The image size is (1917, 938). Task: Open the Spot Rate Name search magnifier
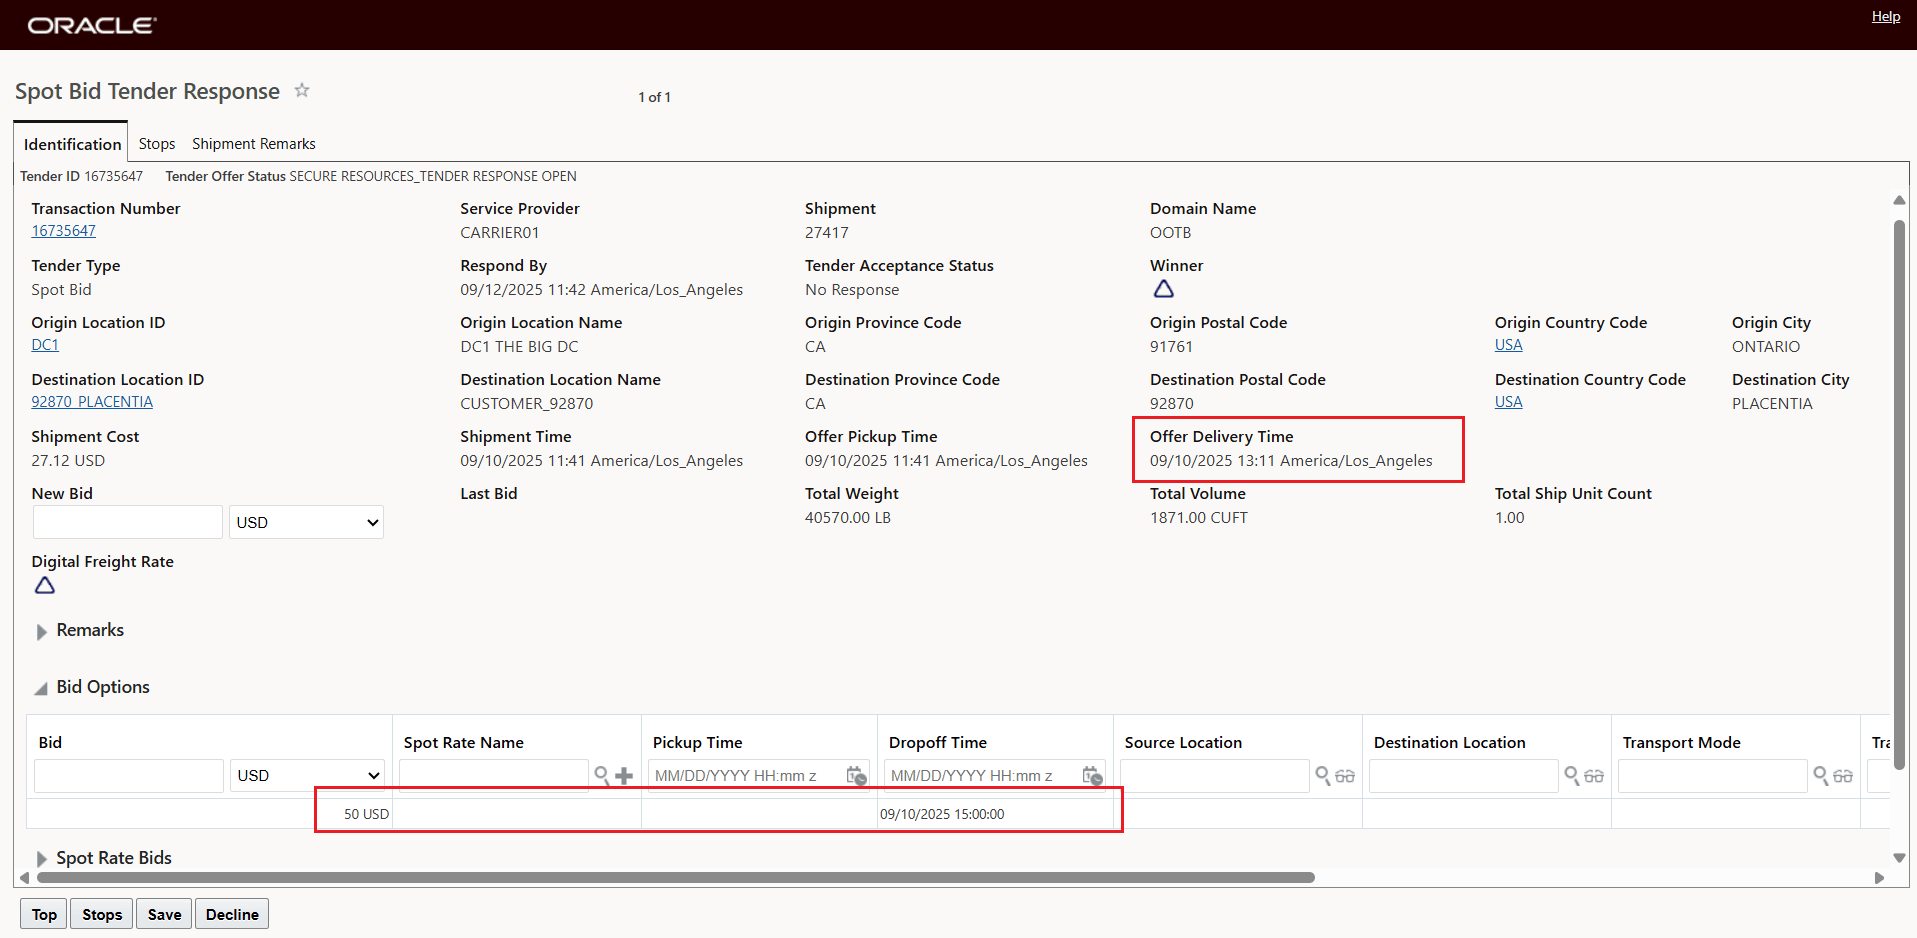[602, 775]
